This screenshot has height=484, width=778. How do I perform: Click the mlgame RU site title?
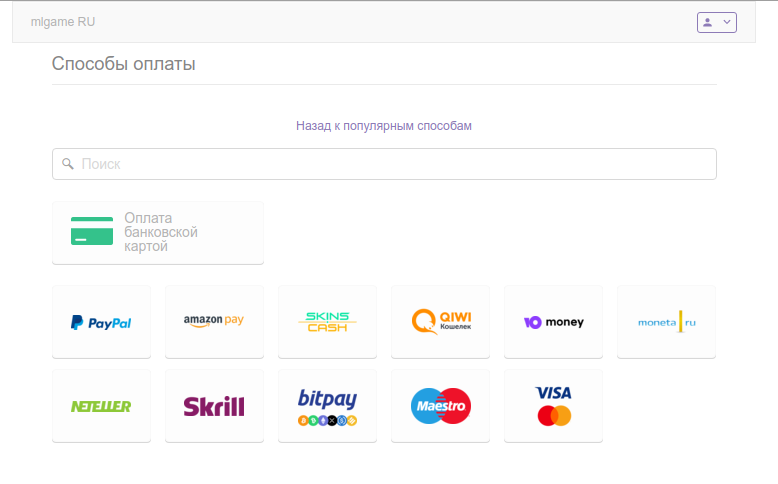(x=63, y=22)
